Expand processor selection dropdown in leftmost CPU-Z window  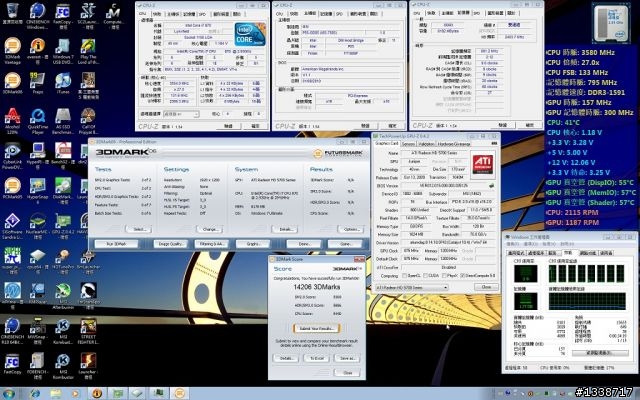point(181,114)
